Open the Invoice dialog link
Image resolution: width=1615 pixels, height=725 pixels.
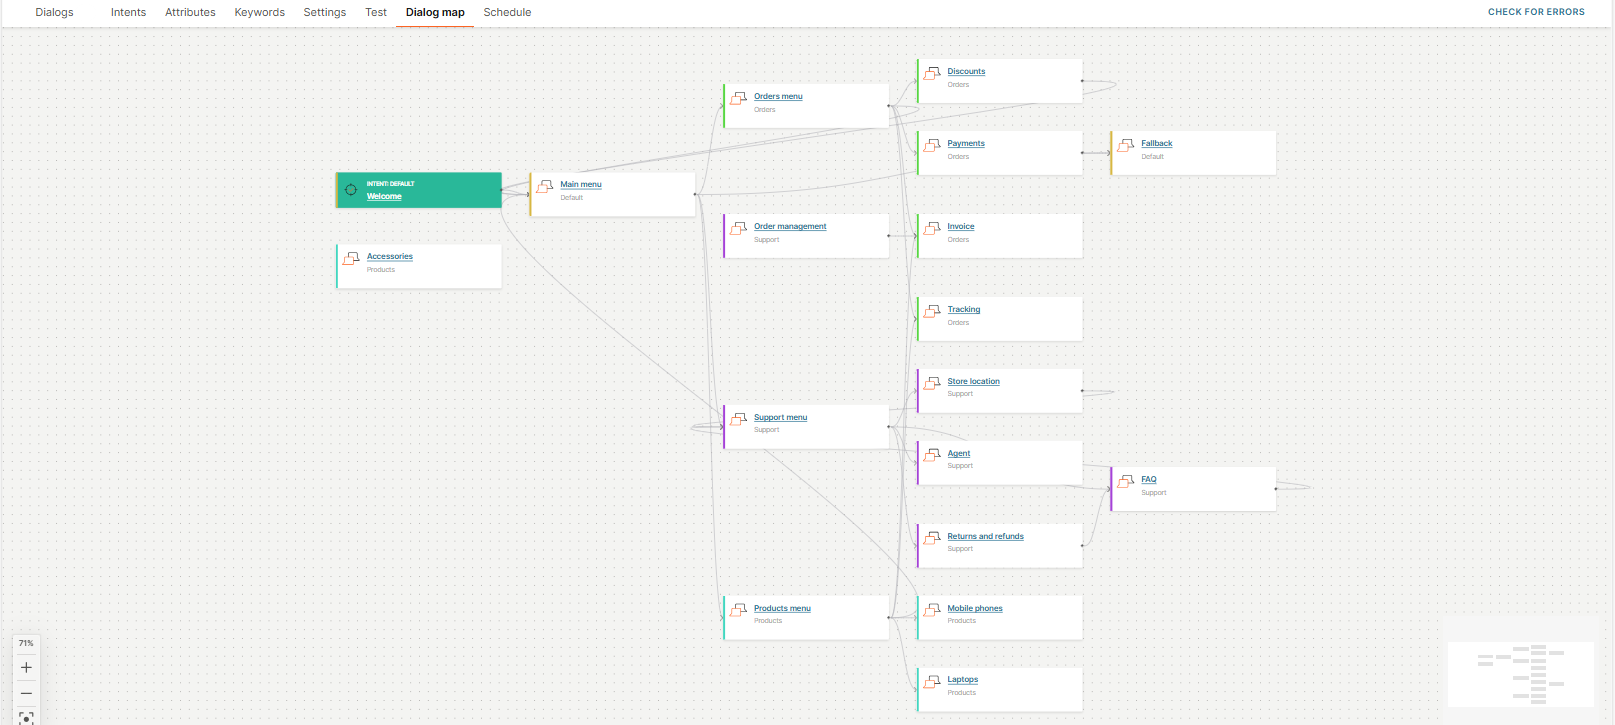(961, 226)
